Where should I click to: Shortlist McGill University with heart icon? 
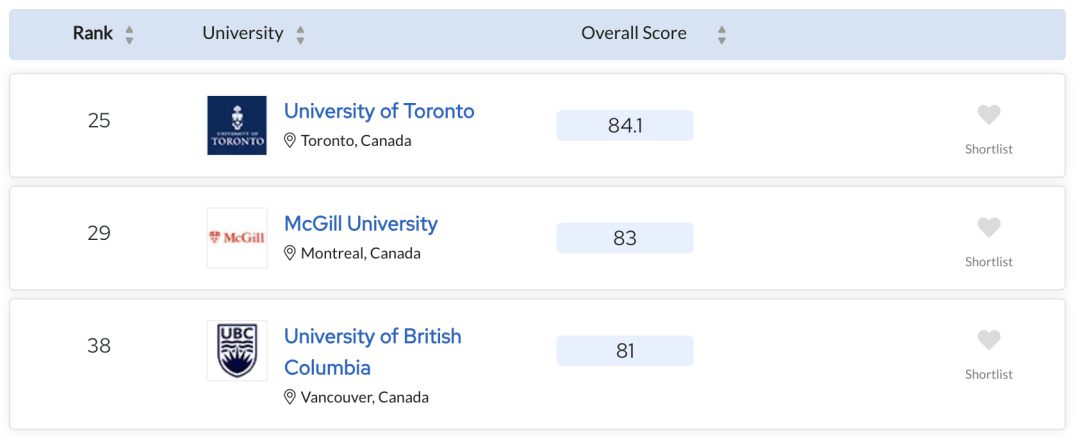coord(988,227)
